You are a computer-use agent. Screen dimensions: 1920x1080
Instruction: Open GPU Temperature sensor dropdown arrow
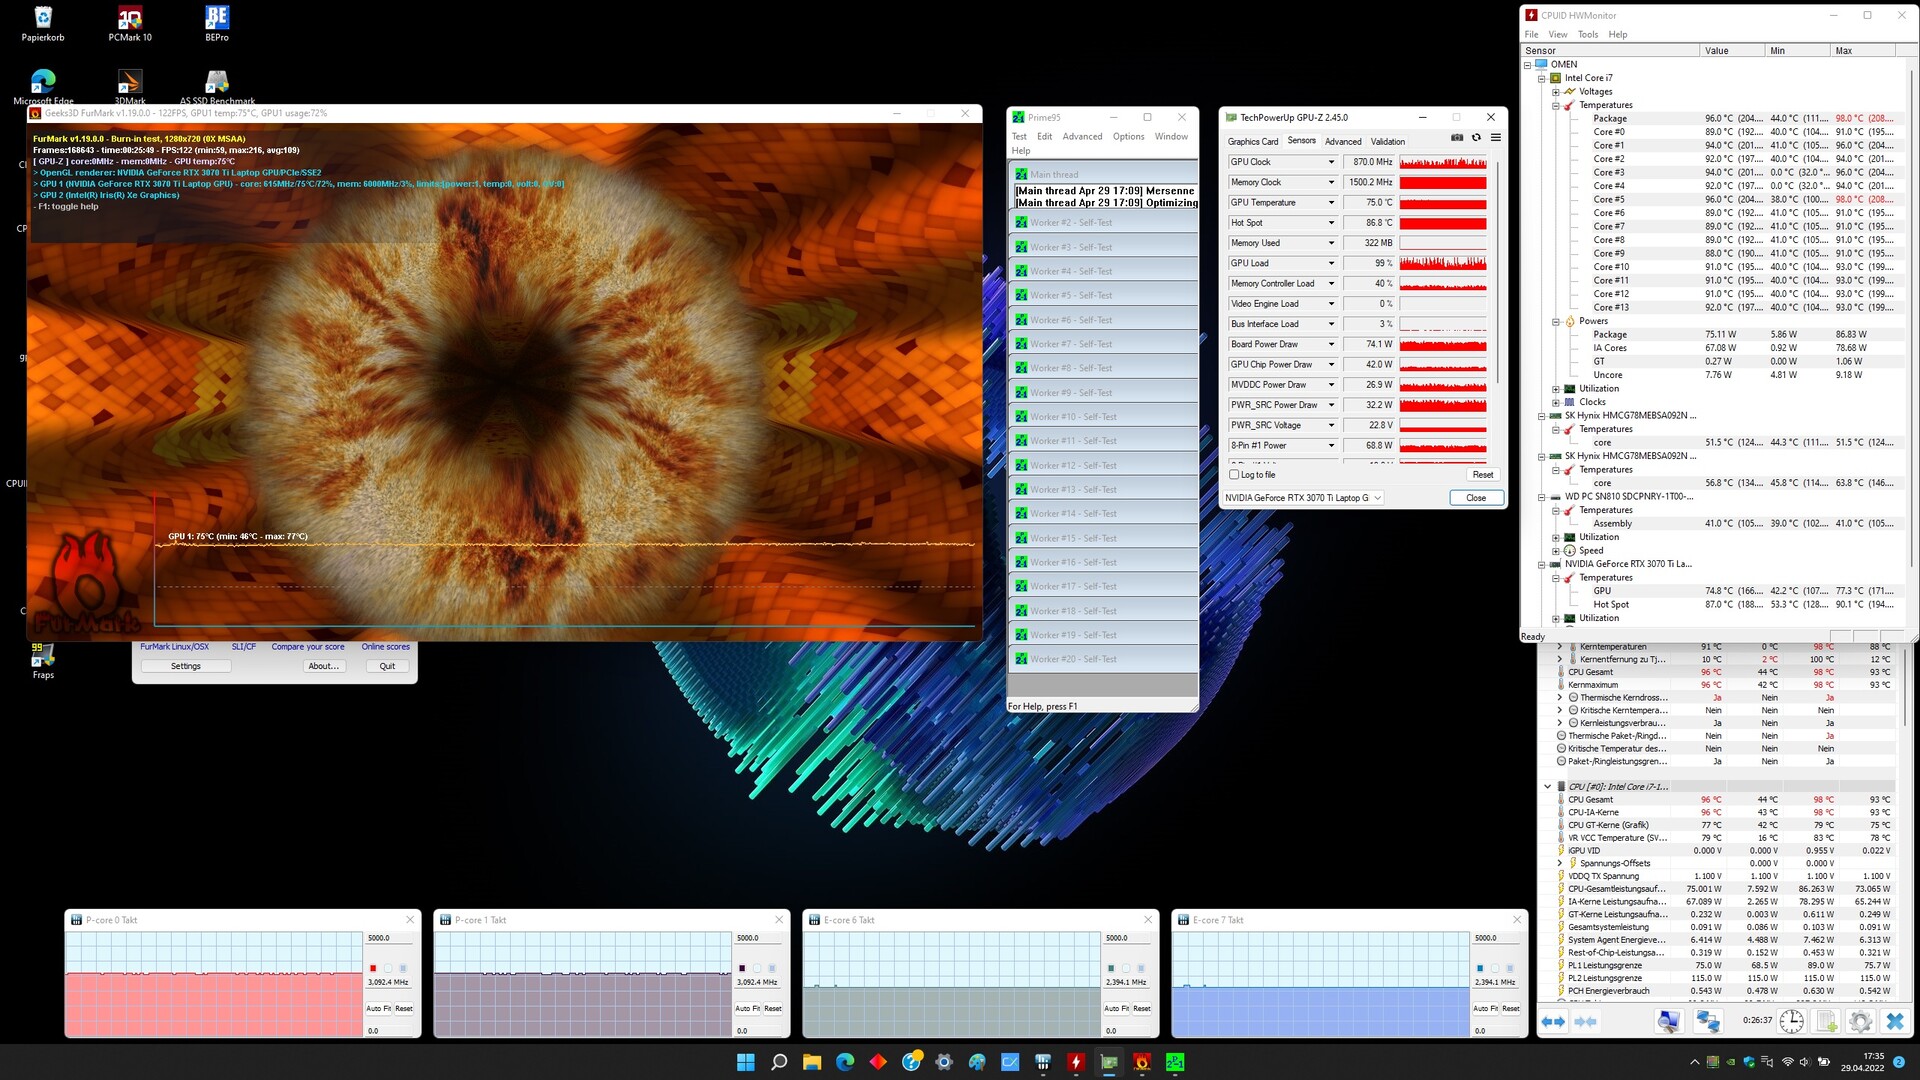coord(1331,203)
